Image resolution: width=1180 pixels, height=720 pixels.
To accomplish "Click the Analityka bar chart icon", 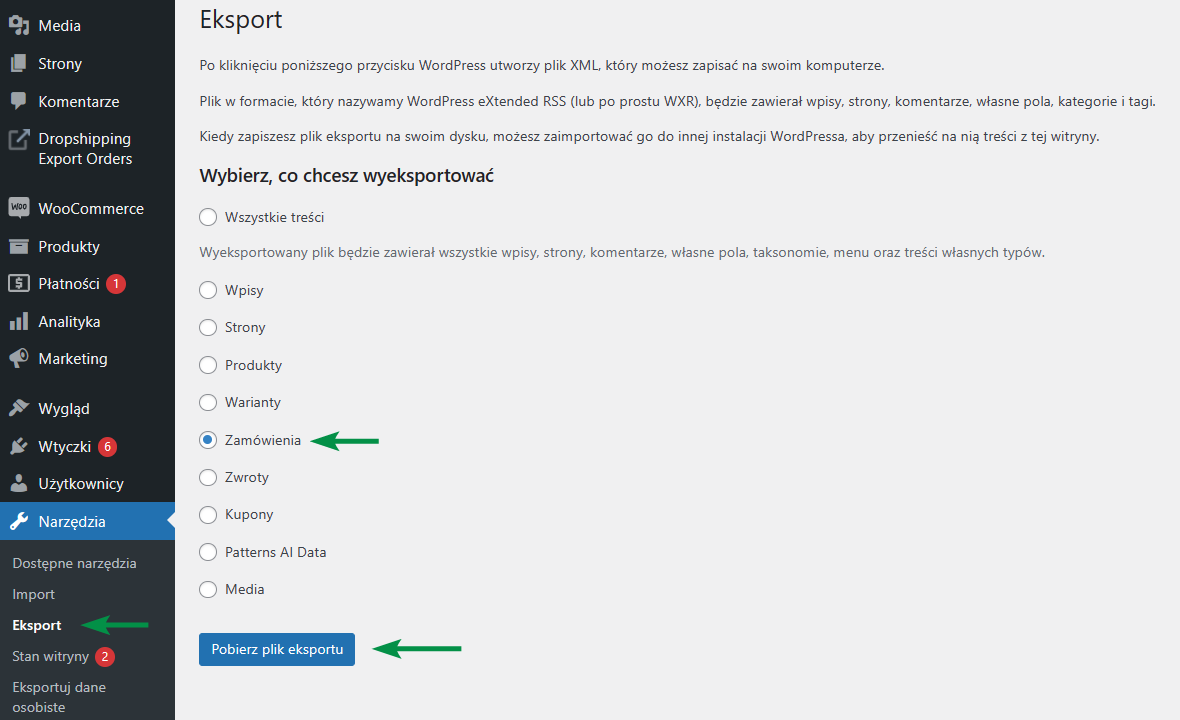I will pos(19,321).
